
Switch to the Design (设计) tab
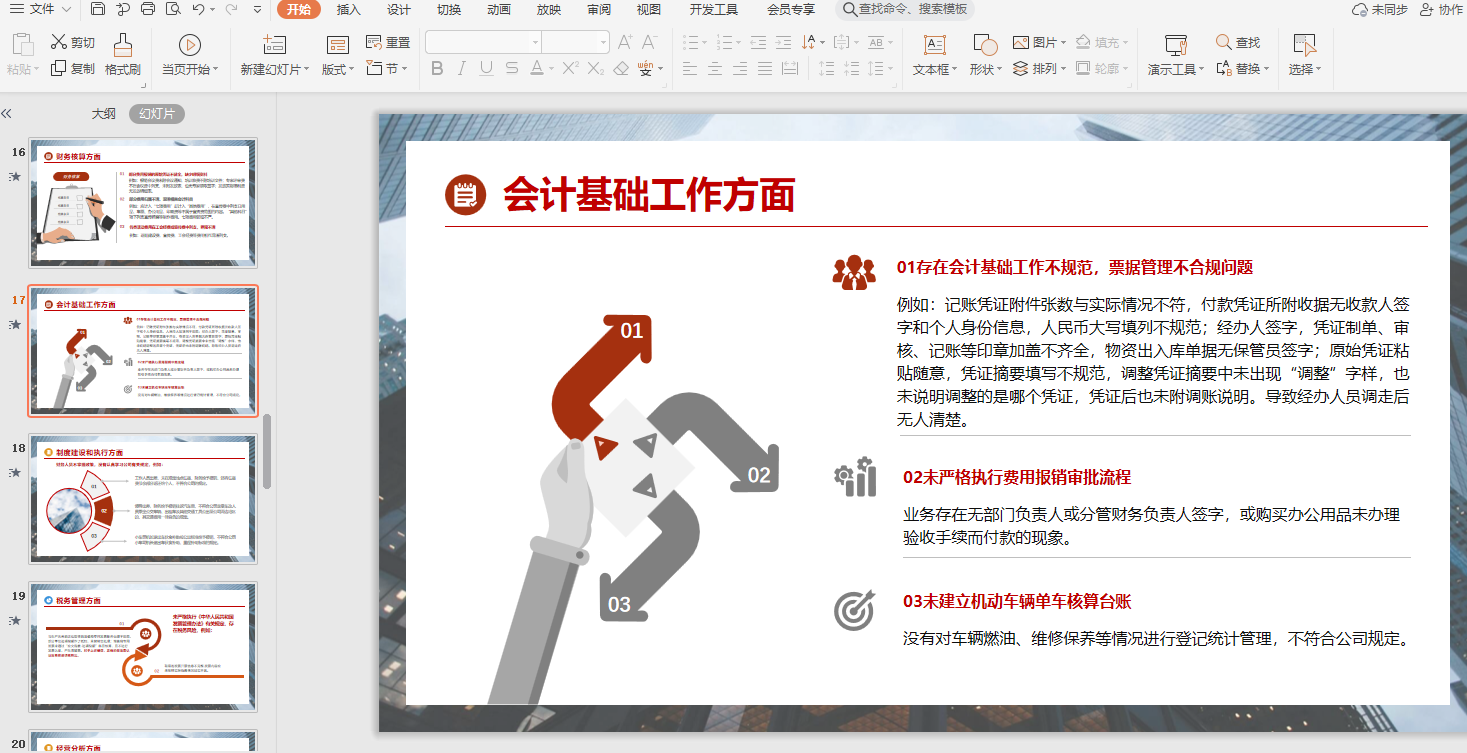[x=399, y=10]
